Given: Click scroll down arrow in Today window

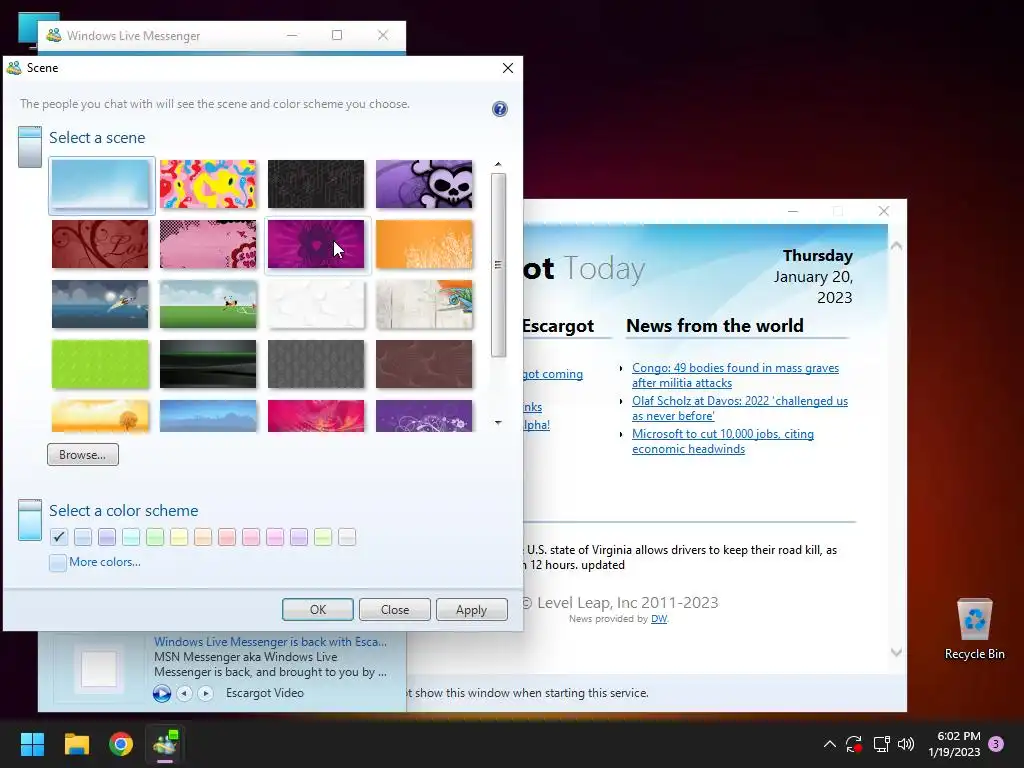Looking at the screenshot, I should click(896, 652).
